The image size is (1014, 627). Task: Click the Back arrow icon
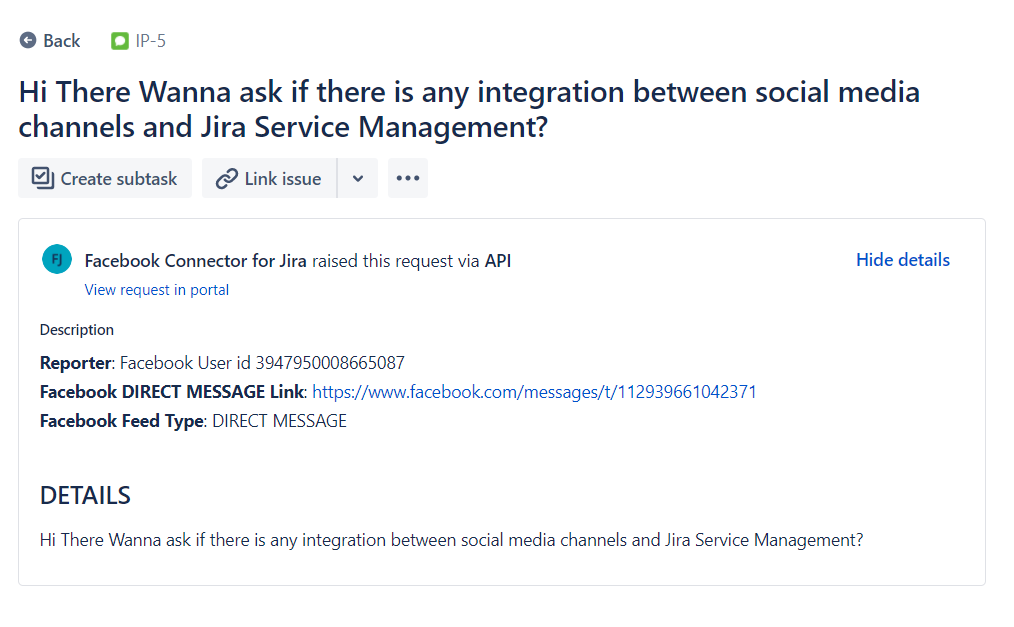coord(28,41)
